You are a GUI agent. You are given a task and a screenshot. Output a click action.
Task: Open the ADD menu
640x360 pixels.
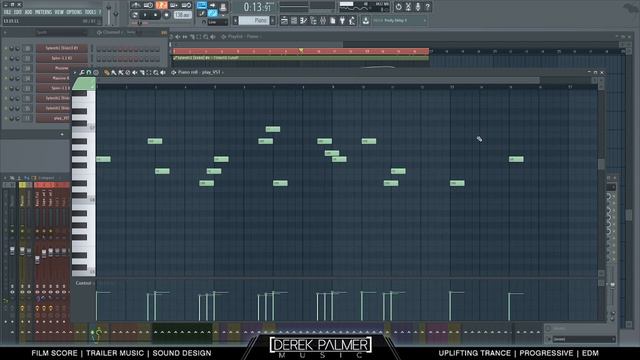pos(28,12)
